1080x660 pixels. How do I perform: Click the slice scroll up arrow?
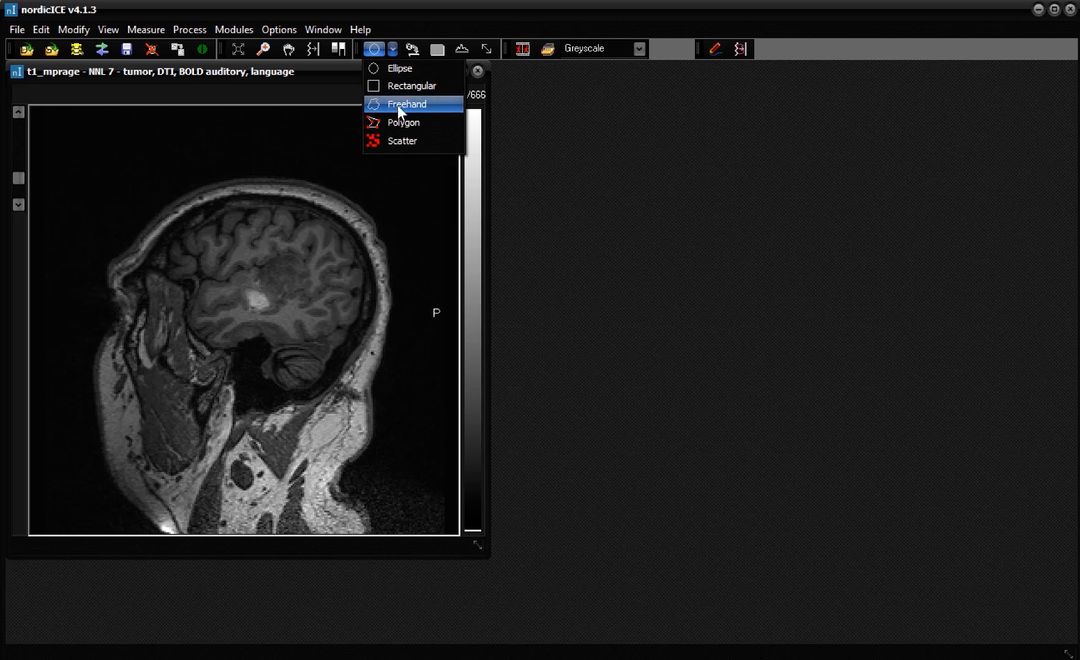18,112
